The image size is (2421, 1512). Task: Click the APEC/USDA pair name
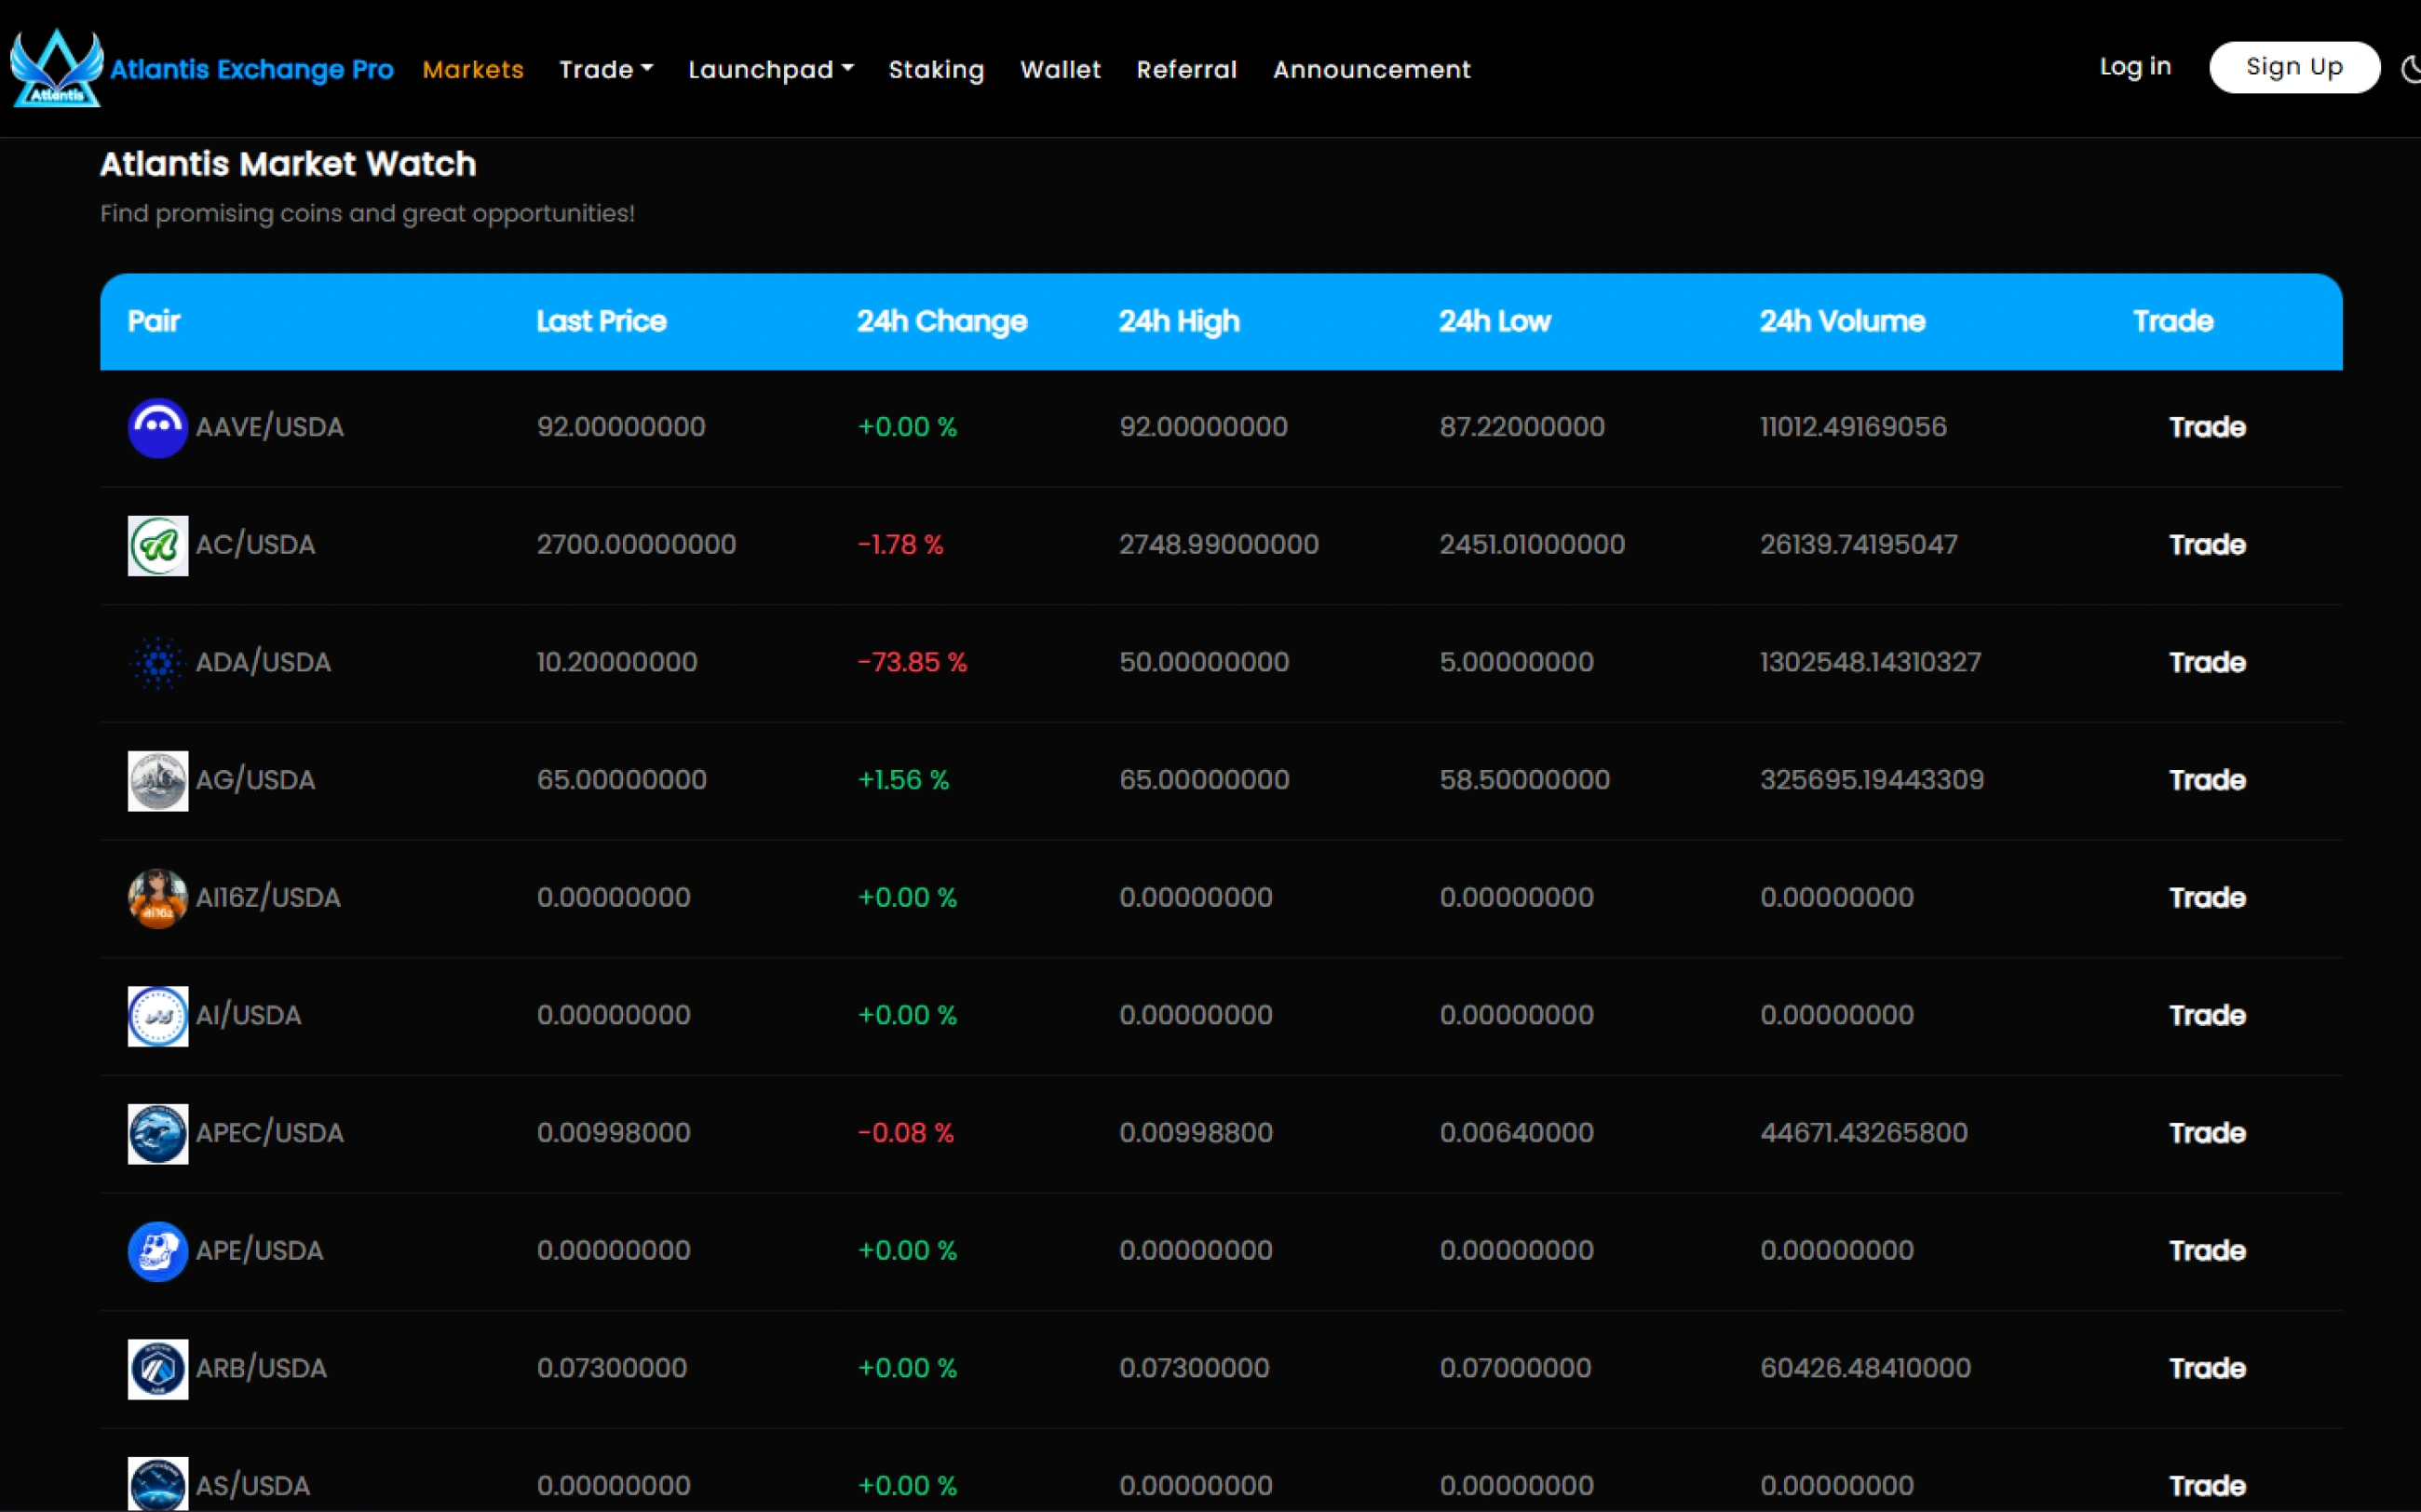(x=270, y=1133)
